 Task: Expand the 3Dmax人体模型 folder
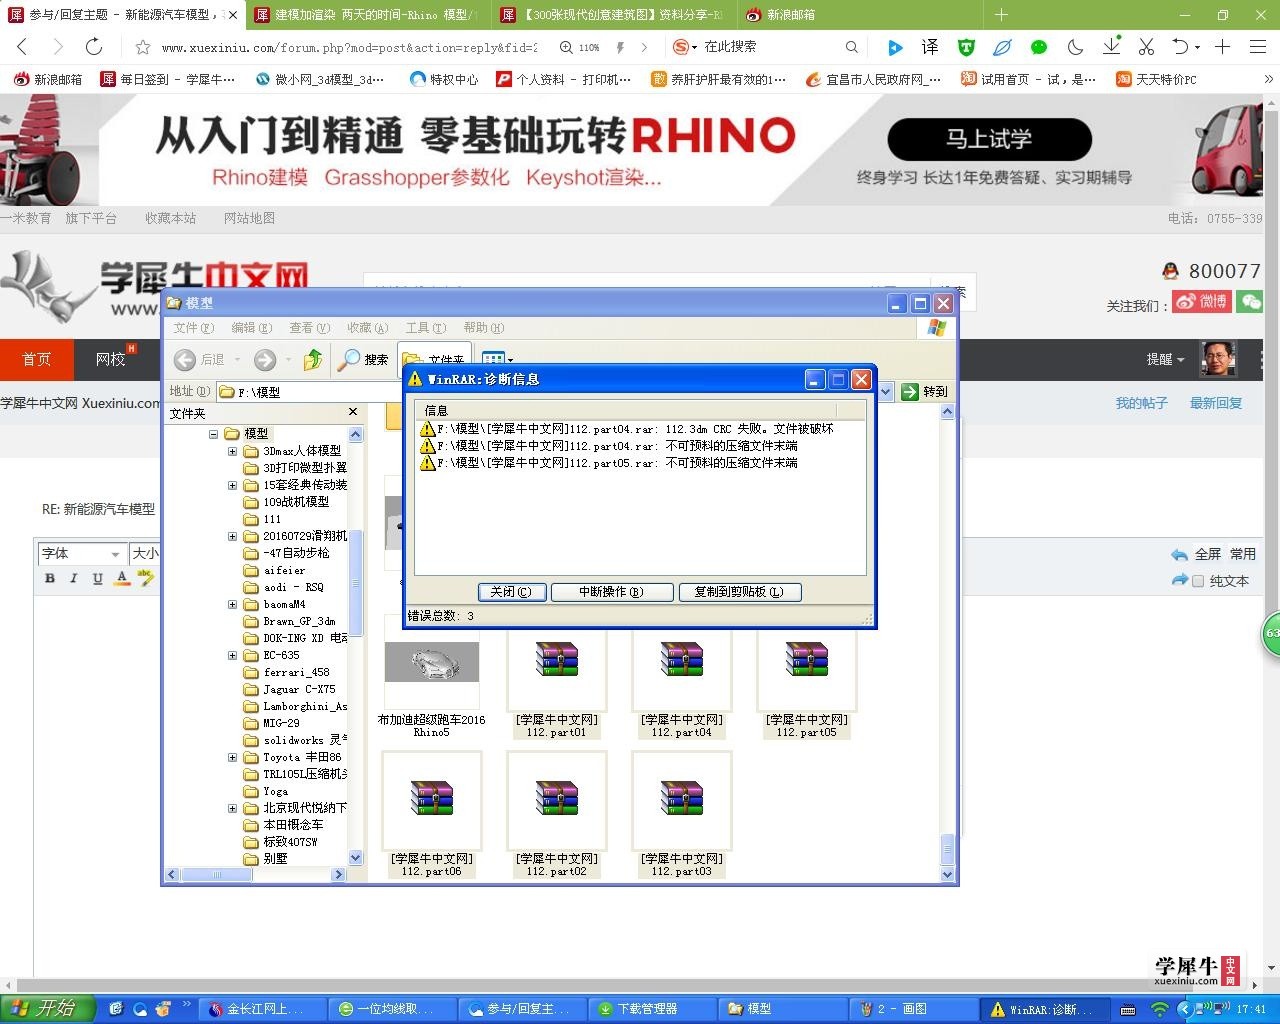pyautogui.click(x=232, y=451)
